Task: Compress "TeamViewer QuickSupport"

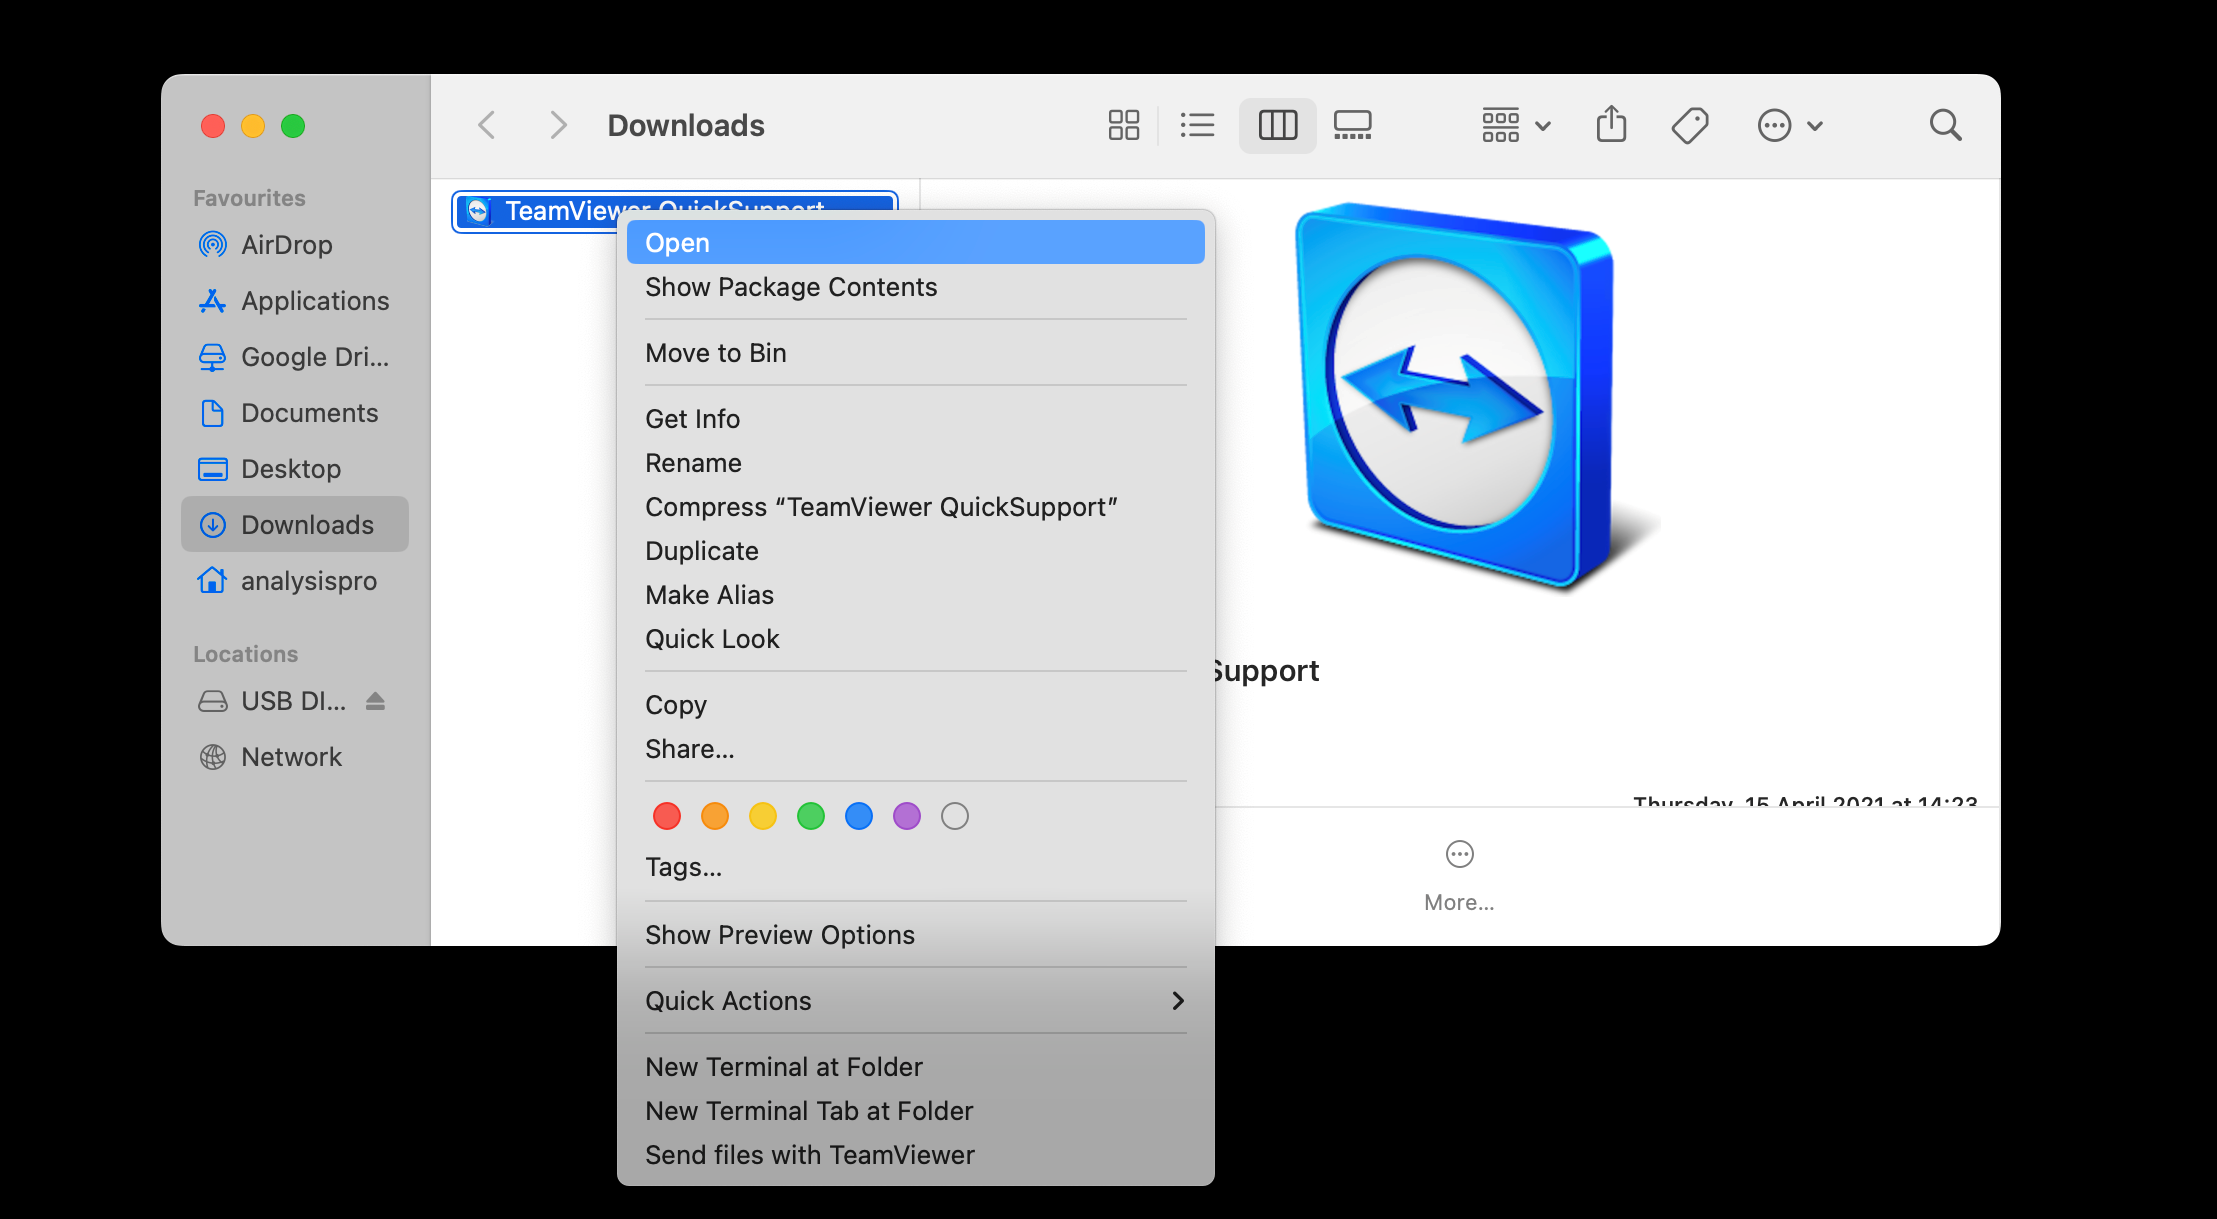Action: coord(915,507)
